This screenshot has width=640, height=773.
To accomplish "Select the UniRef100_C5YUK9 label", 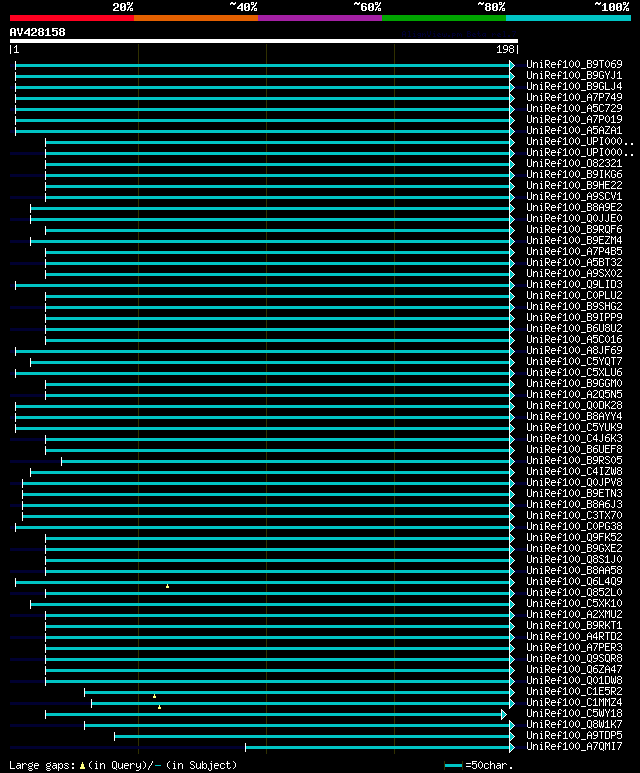I will 574,427.
